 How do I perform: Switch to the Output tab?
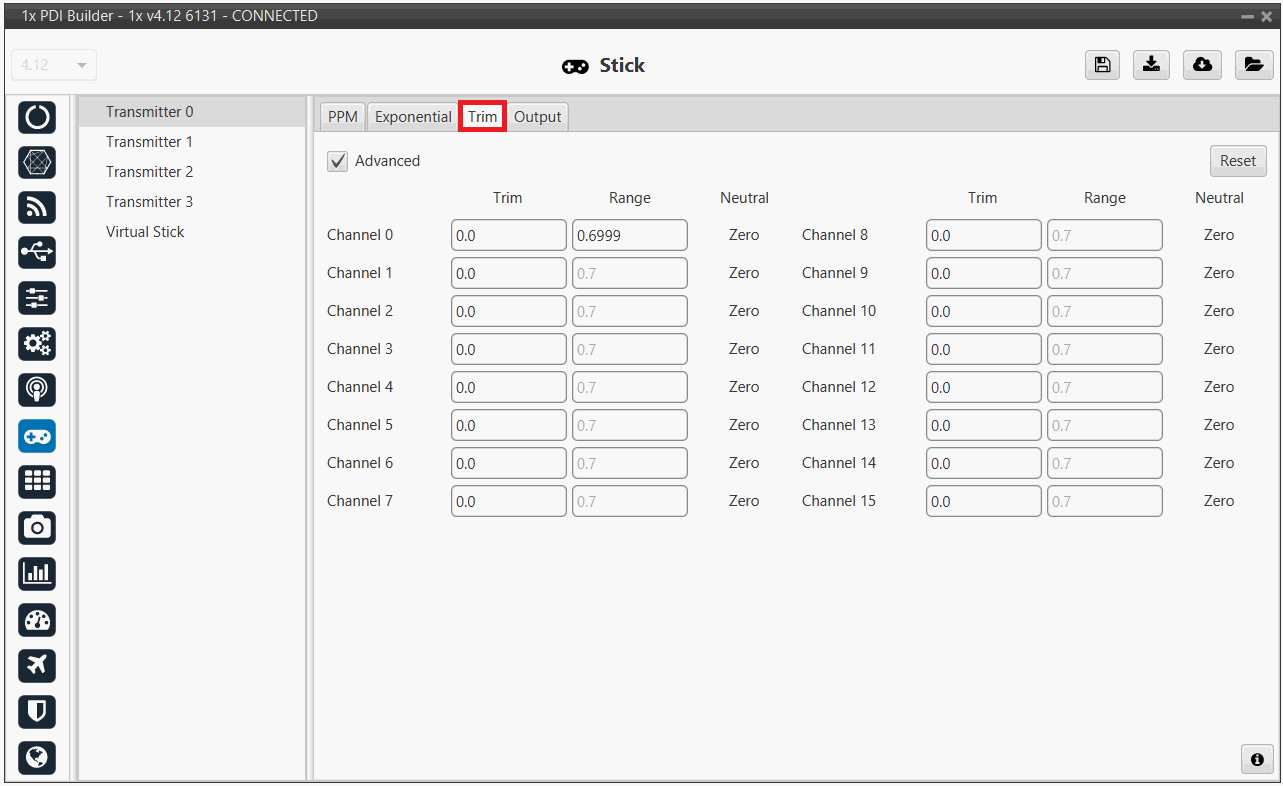tap(537, 117)
